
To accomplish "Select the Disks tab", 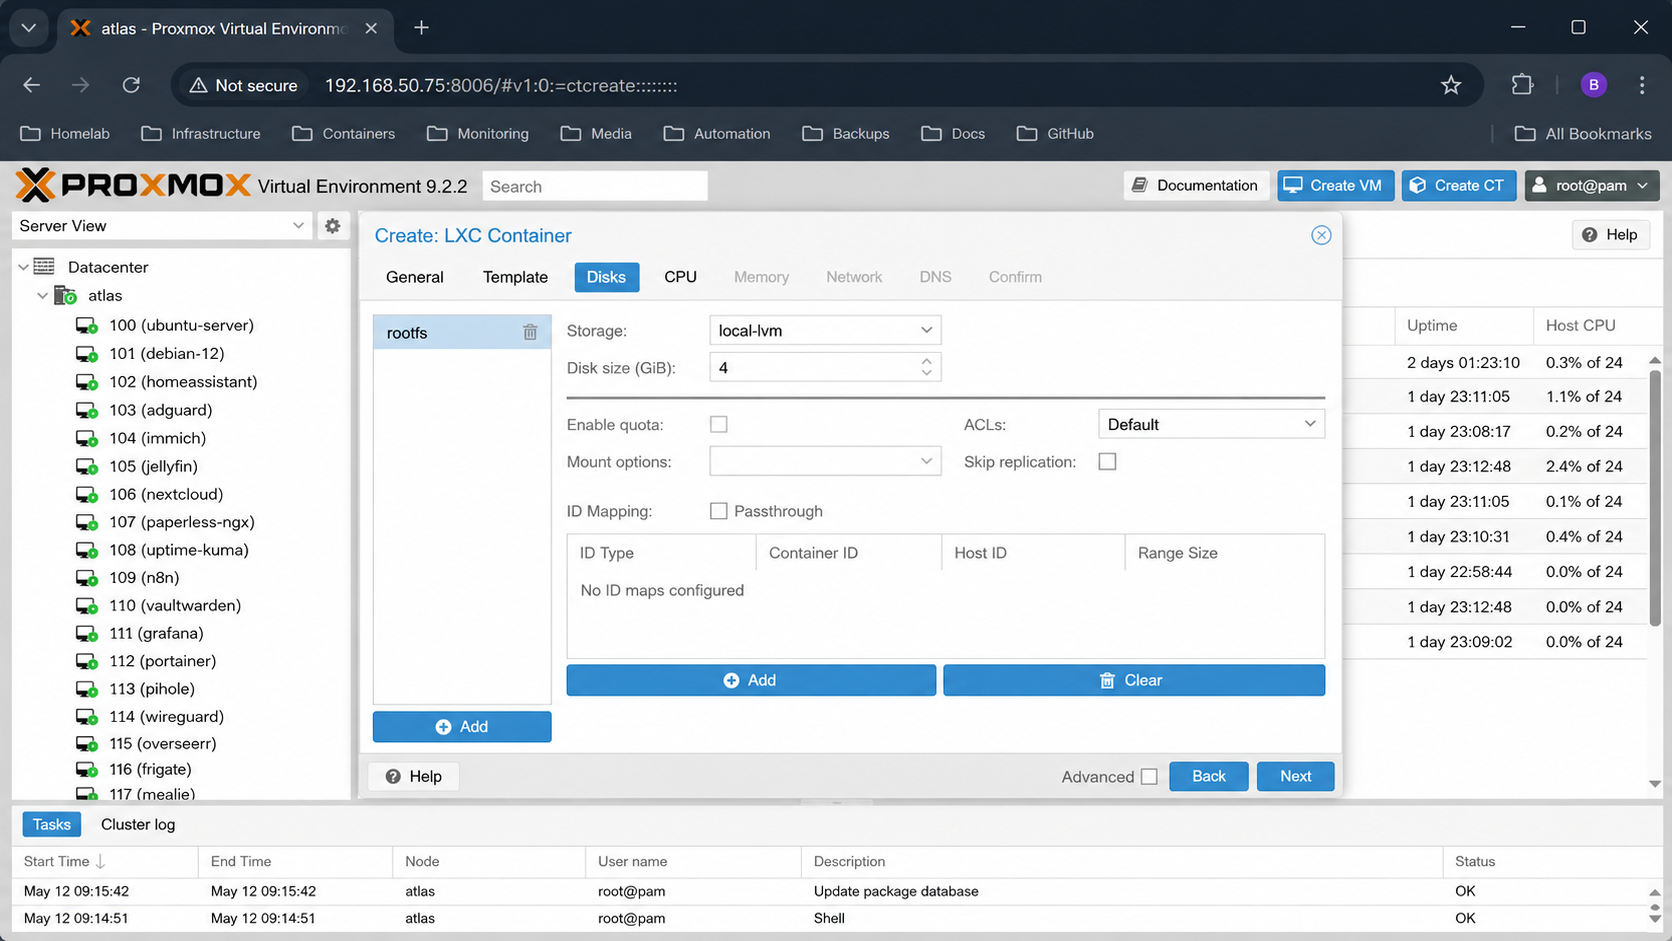I will pos(606,277).
